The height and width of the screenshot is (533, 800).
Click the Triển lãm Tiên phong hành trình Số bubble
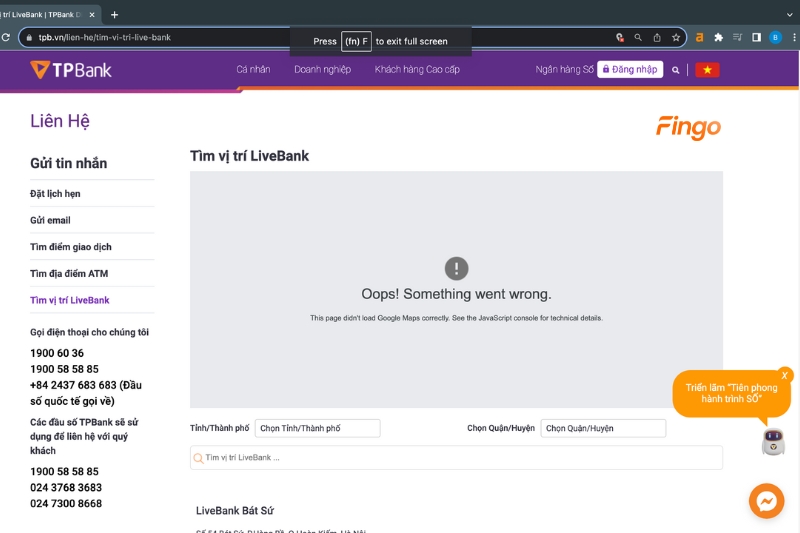(x=731, y=393)
